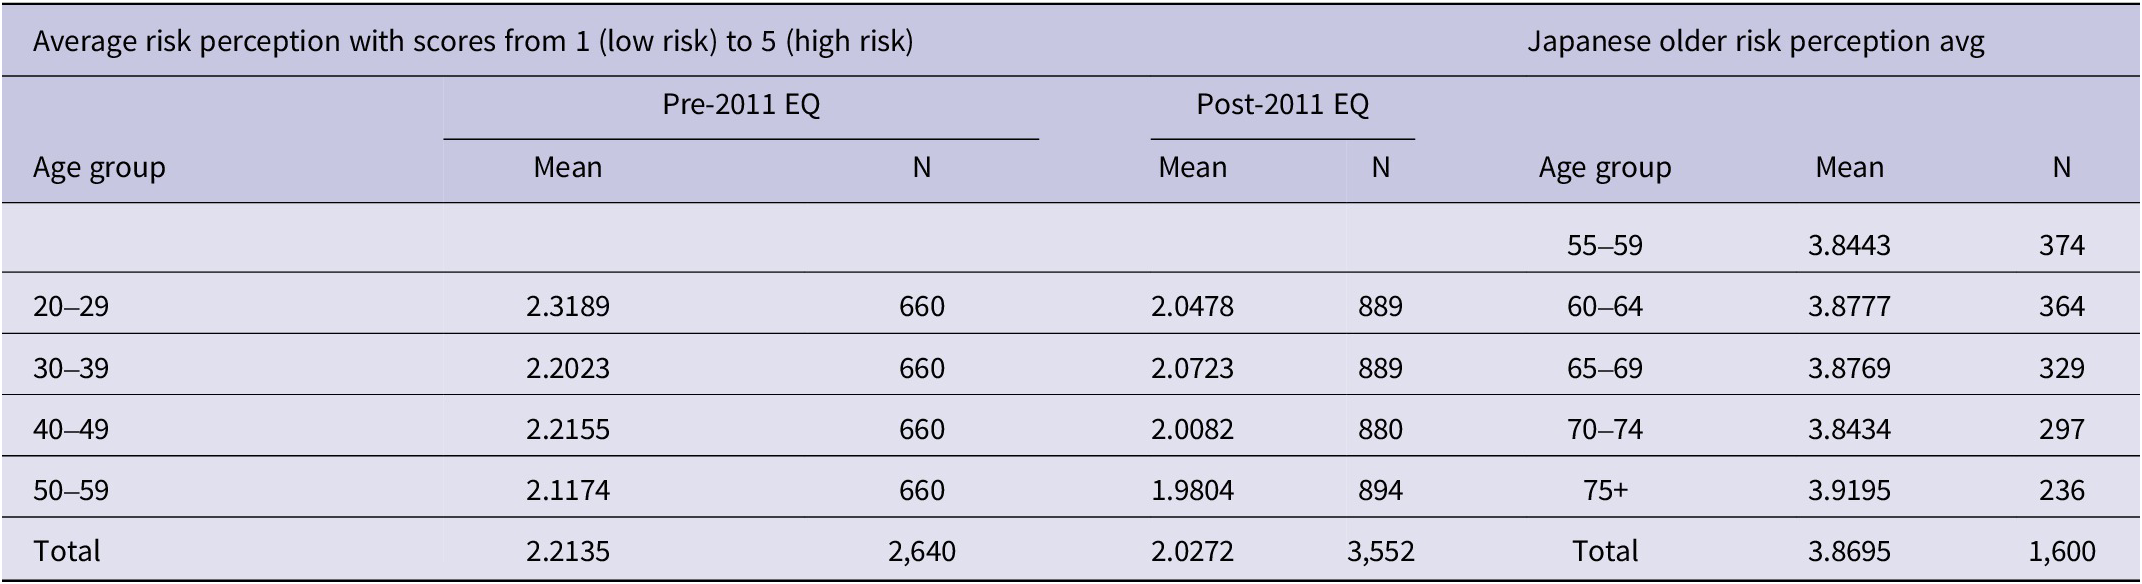The image size is (2142, 584).
Task: Click the Post-2011 total N value 3,552
Action: tap(1380, 551)
